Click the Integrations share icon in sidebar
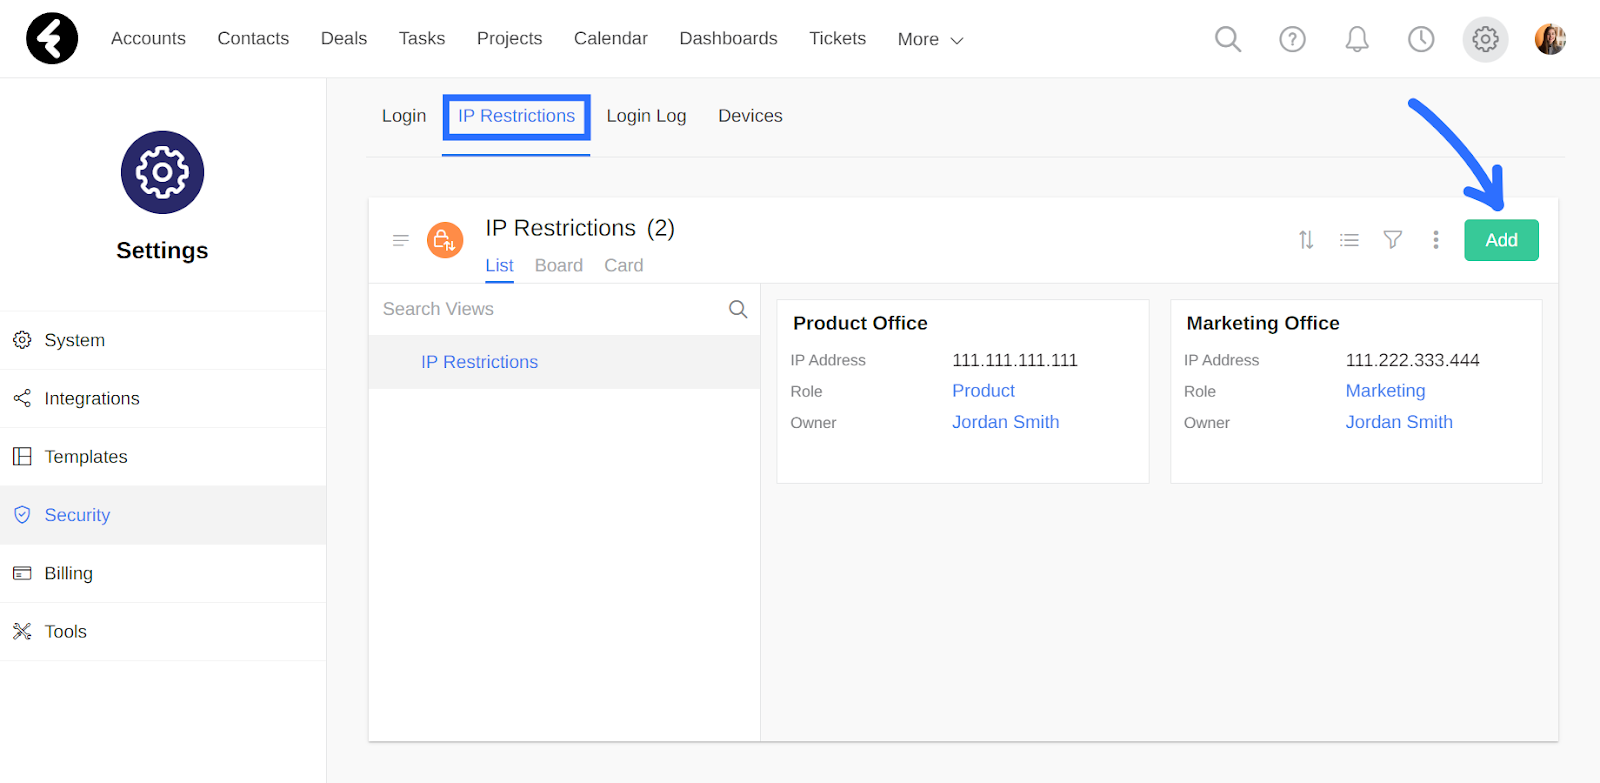1600x783 pixels. point(22,398)
